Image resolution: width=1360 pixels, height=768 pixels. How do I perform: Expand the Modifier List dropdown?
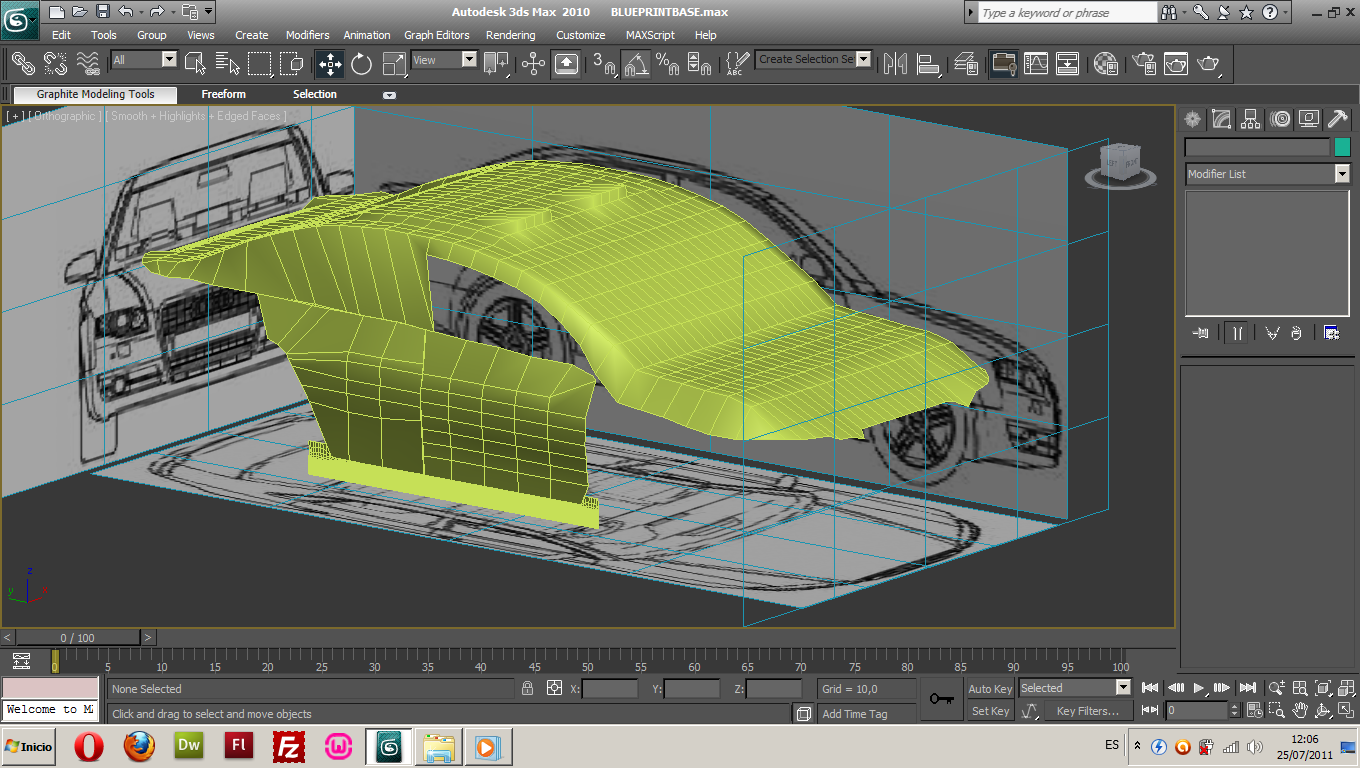pos(1342,174)
